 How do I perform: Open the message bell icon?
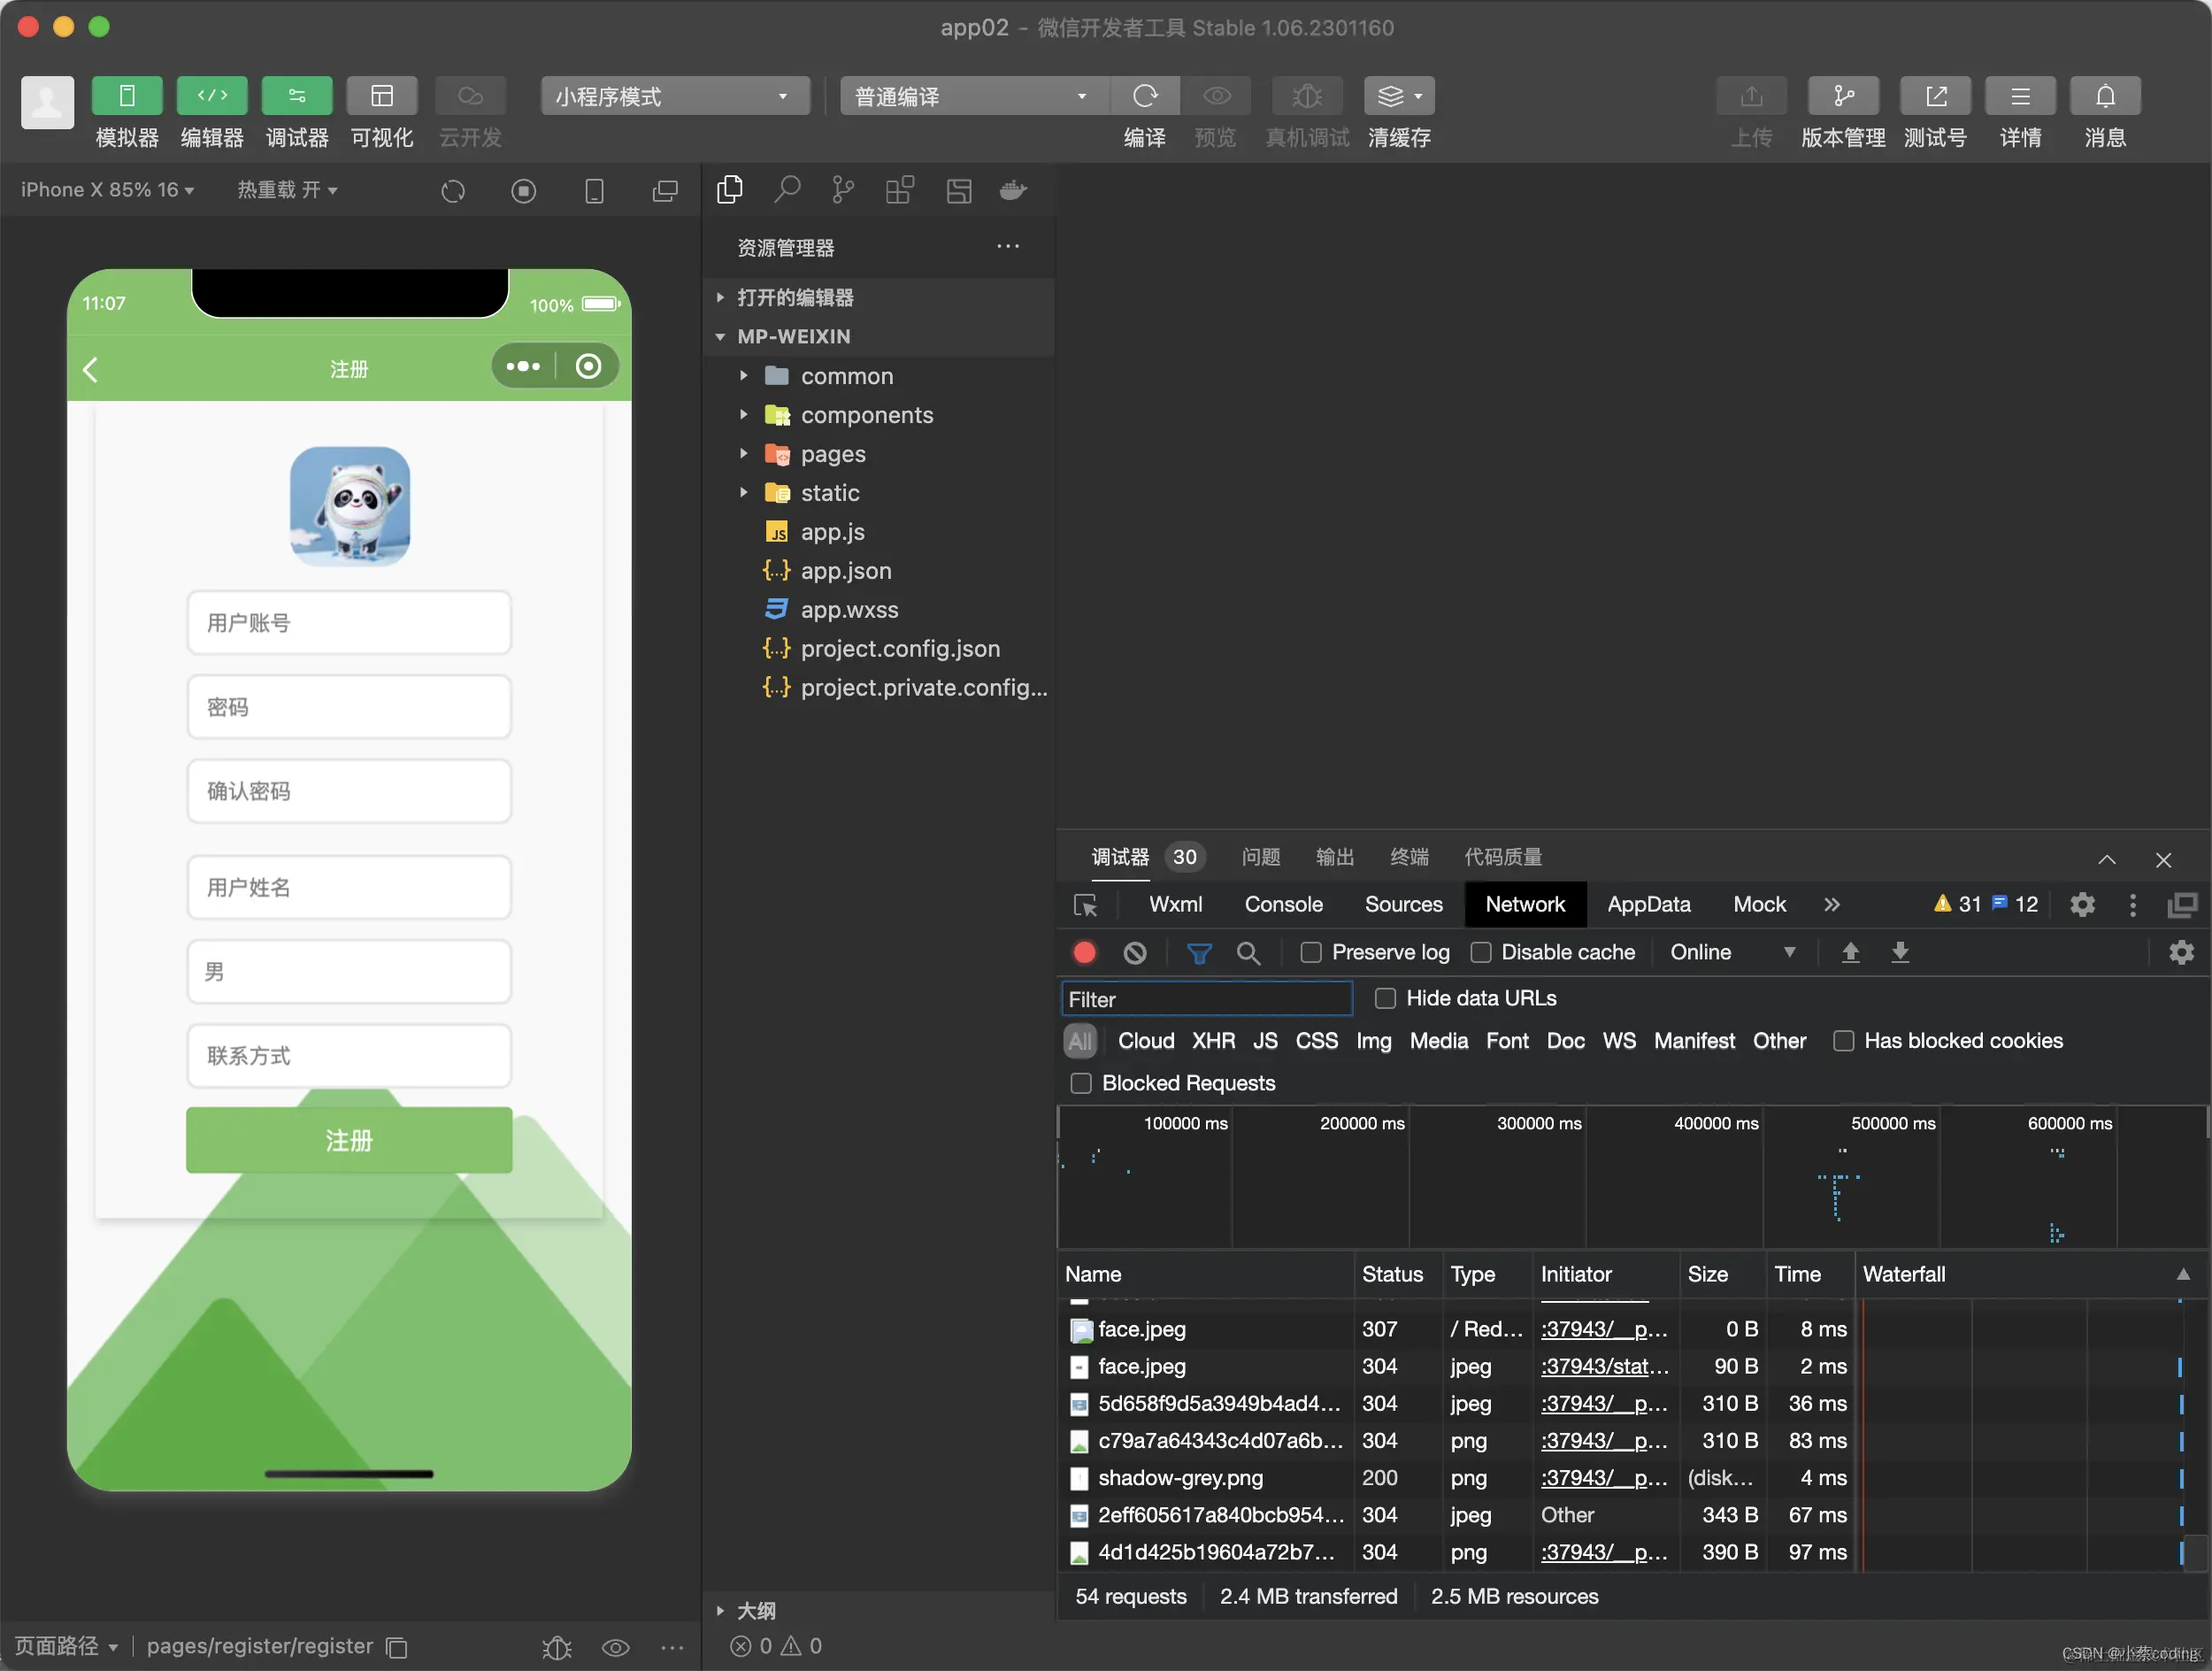pyautogui.click(x=2104, y=96)
